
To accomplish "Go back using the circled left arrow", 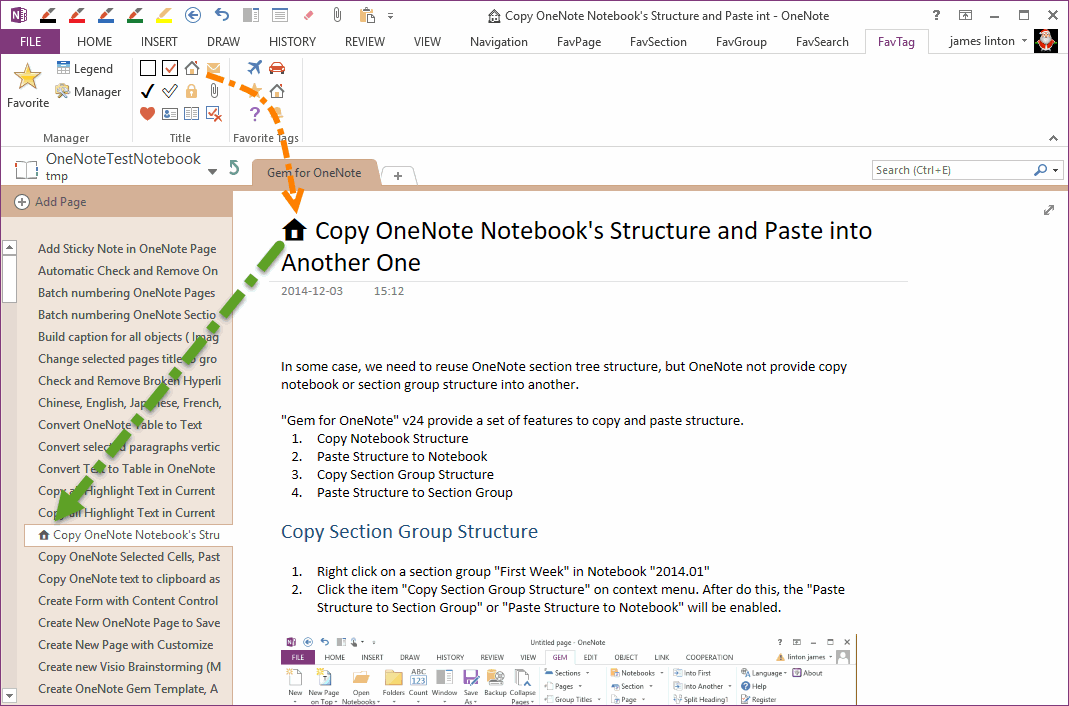I will click(193, 14).
